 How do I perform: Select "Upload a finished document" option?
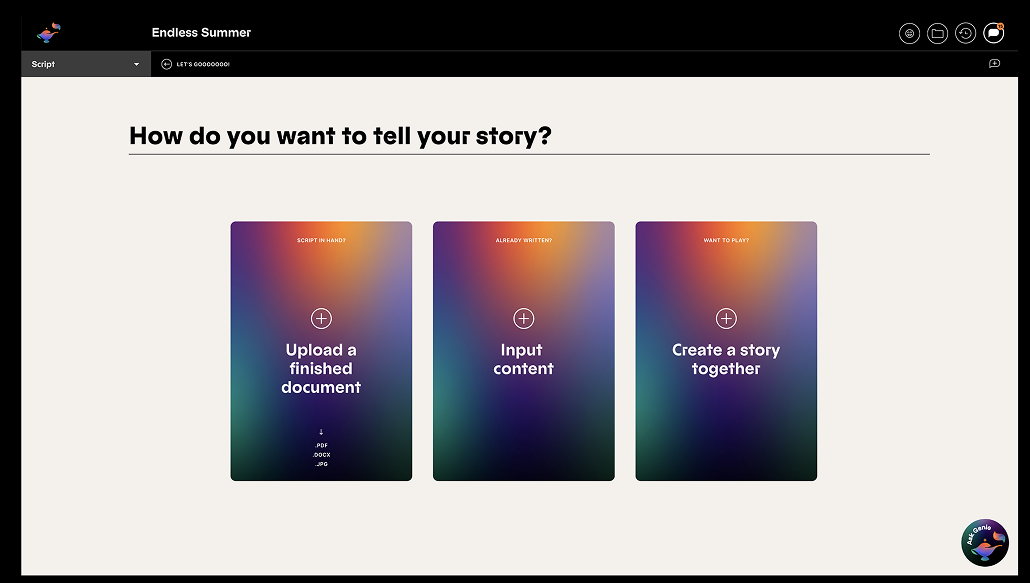point(321,368)
